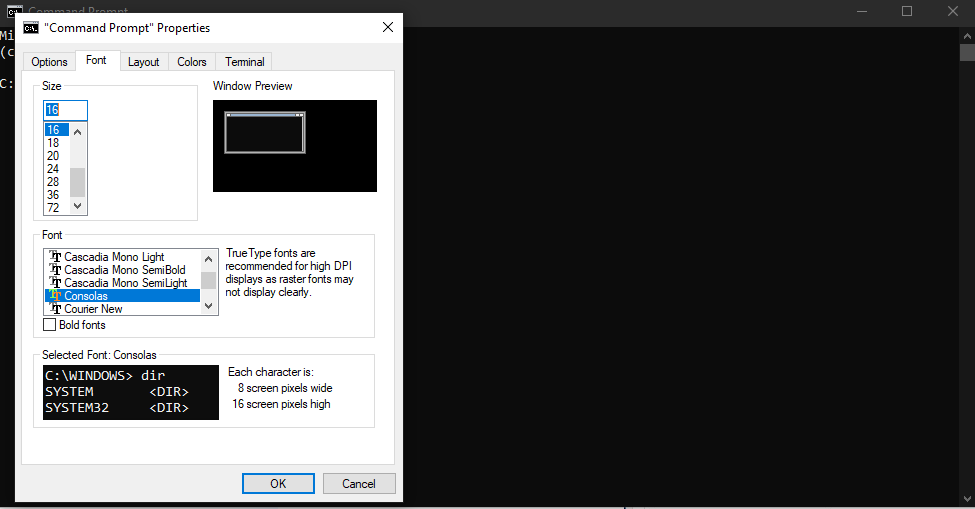Click the font list scrollbar thumb
The width and height of the screenshot is (975, 509).
tap(209, 280)
